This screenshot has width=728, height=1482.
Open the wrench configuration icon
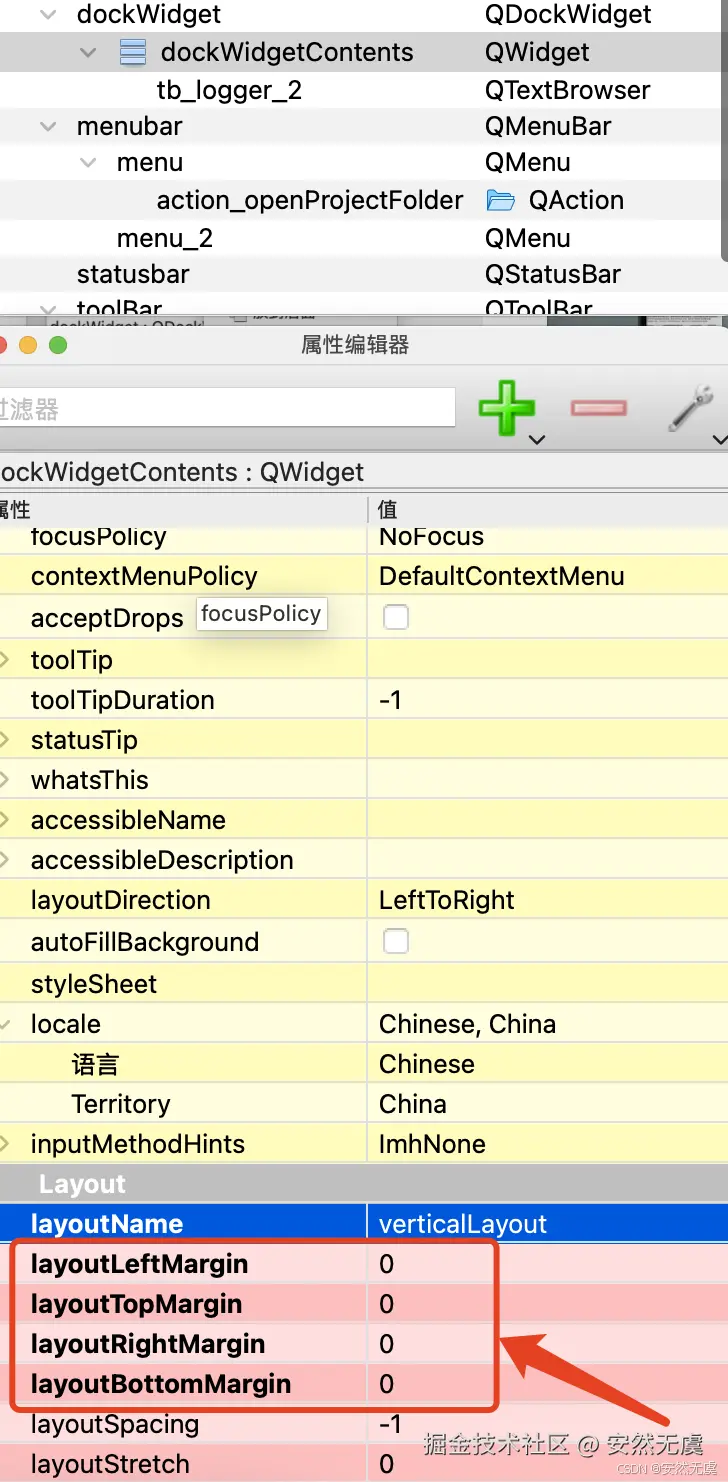[689, 406]
